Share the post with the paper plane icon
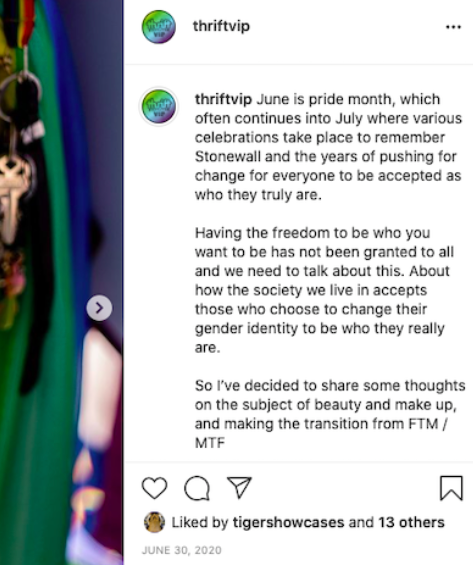 pos(239,488)
